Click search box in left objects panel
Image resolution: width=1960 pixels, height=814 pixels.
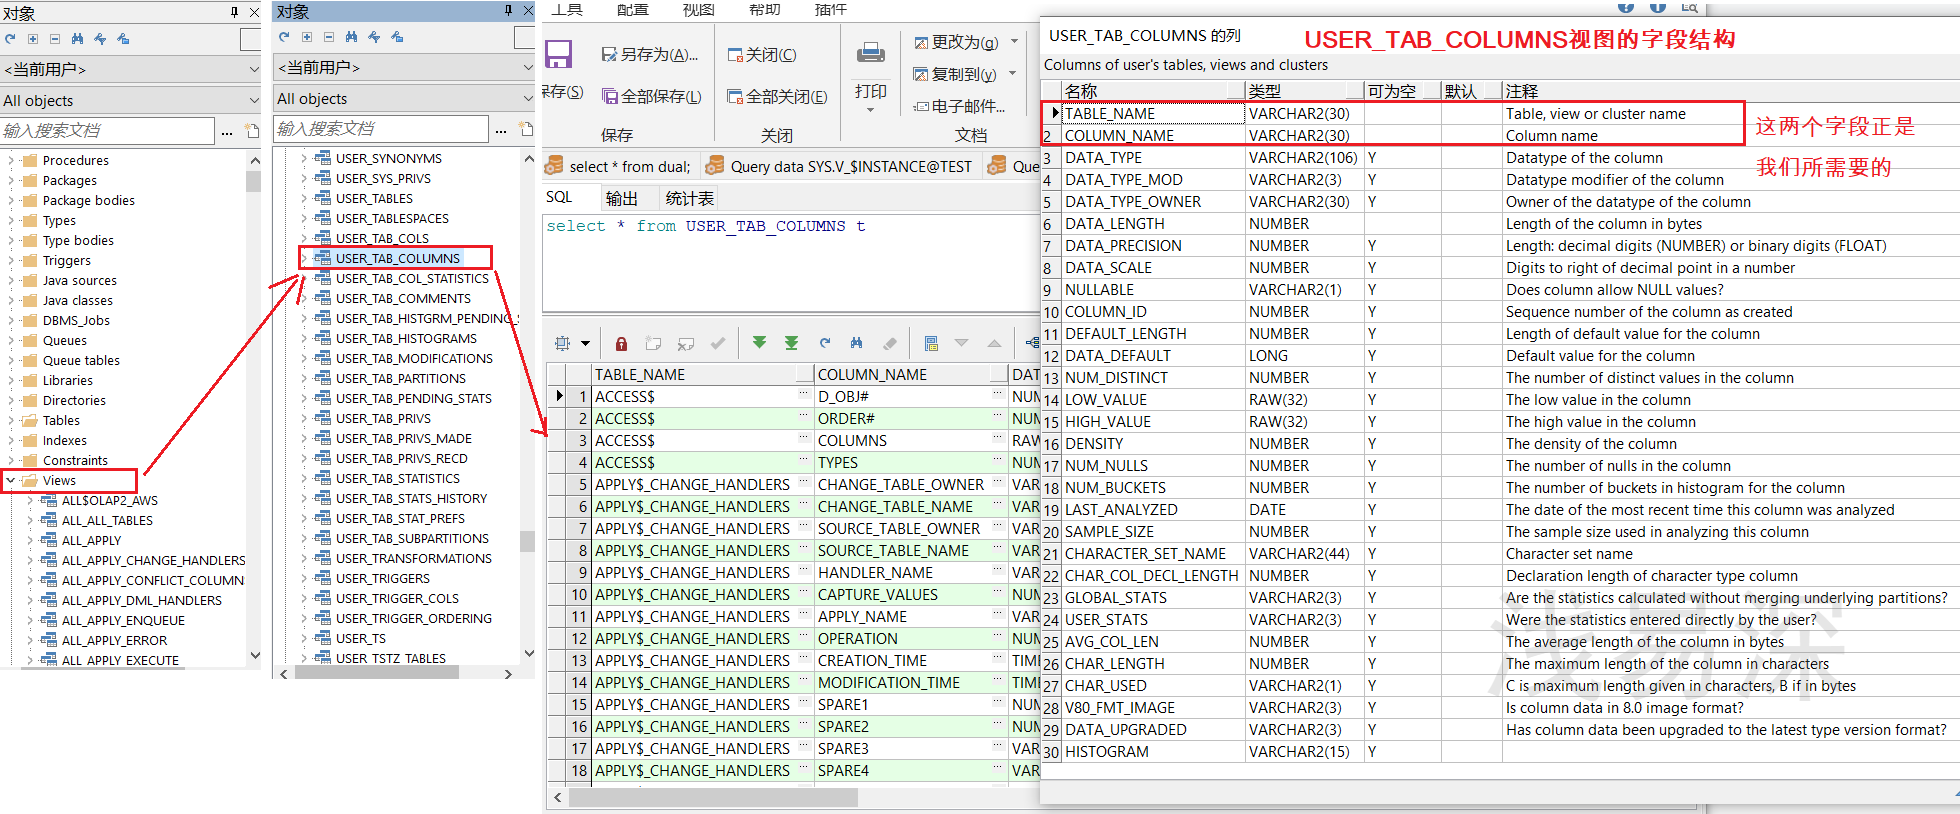[107, 131]
